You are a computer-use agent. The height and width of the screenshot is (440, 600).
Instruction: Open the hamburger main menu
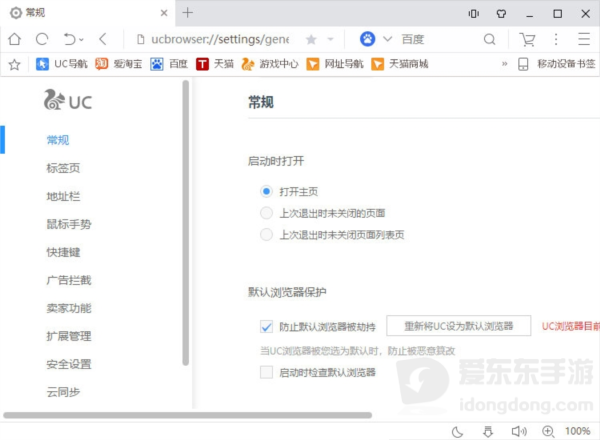click(x=584, y=39)
